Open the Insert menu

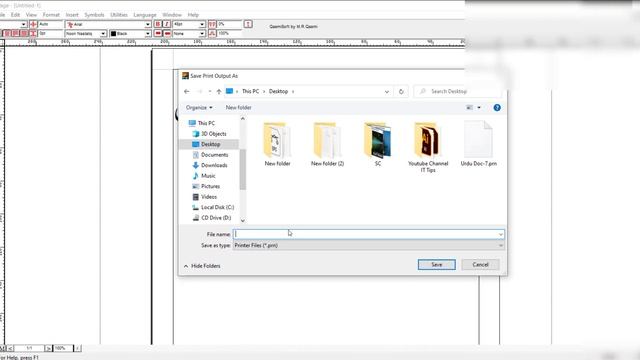coord(72,15)
